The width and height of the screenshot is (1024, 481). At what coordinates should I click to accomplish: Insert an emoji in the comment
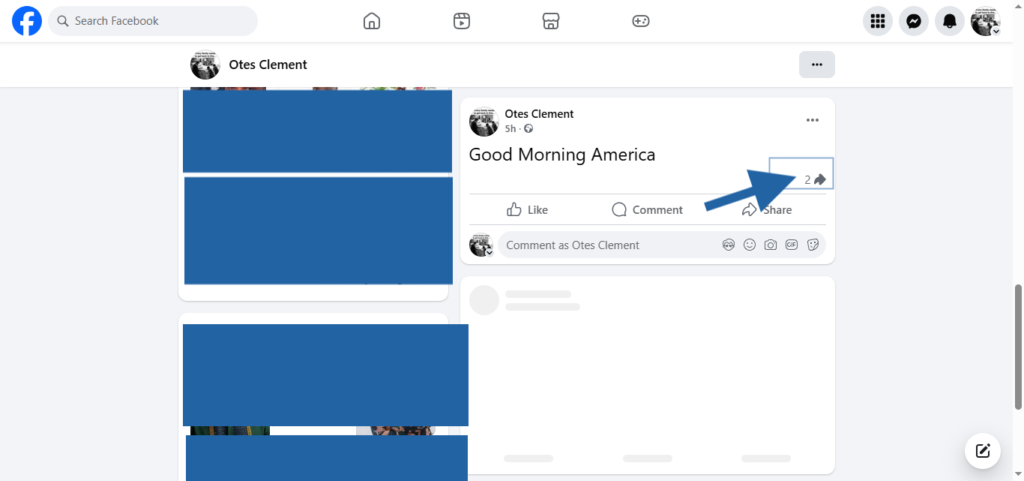click(749, 245)
